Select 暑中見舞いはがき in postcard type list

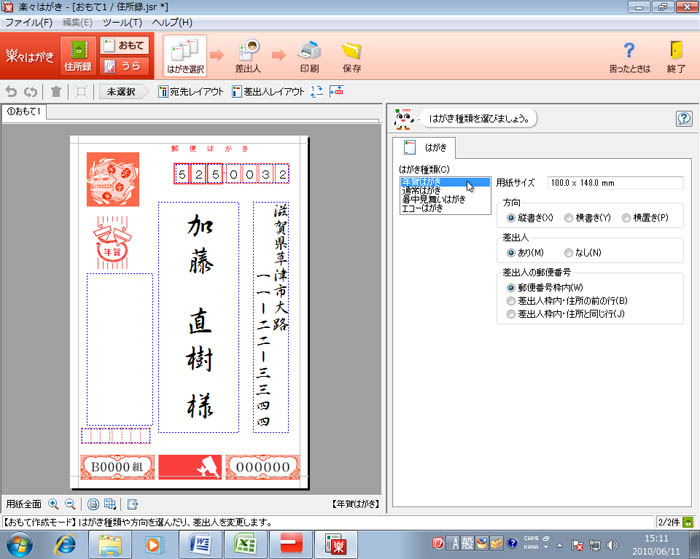tap(433, 199)
